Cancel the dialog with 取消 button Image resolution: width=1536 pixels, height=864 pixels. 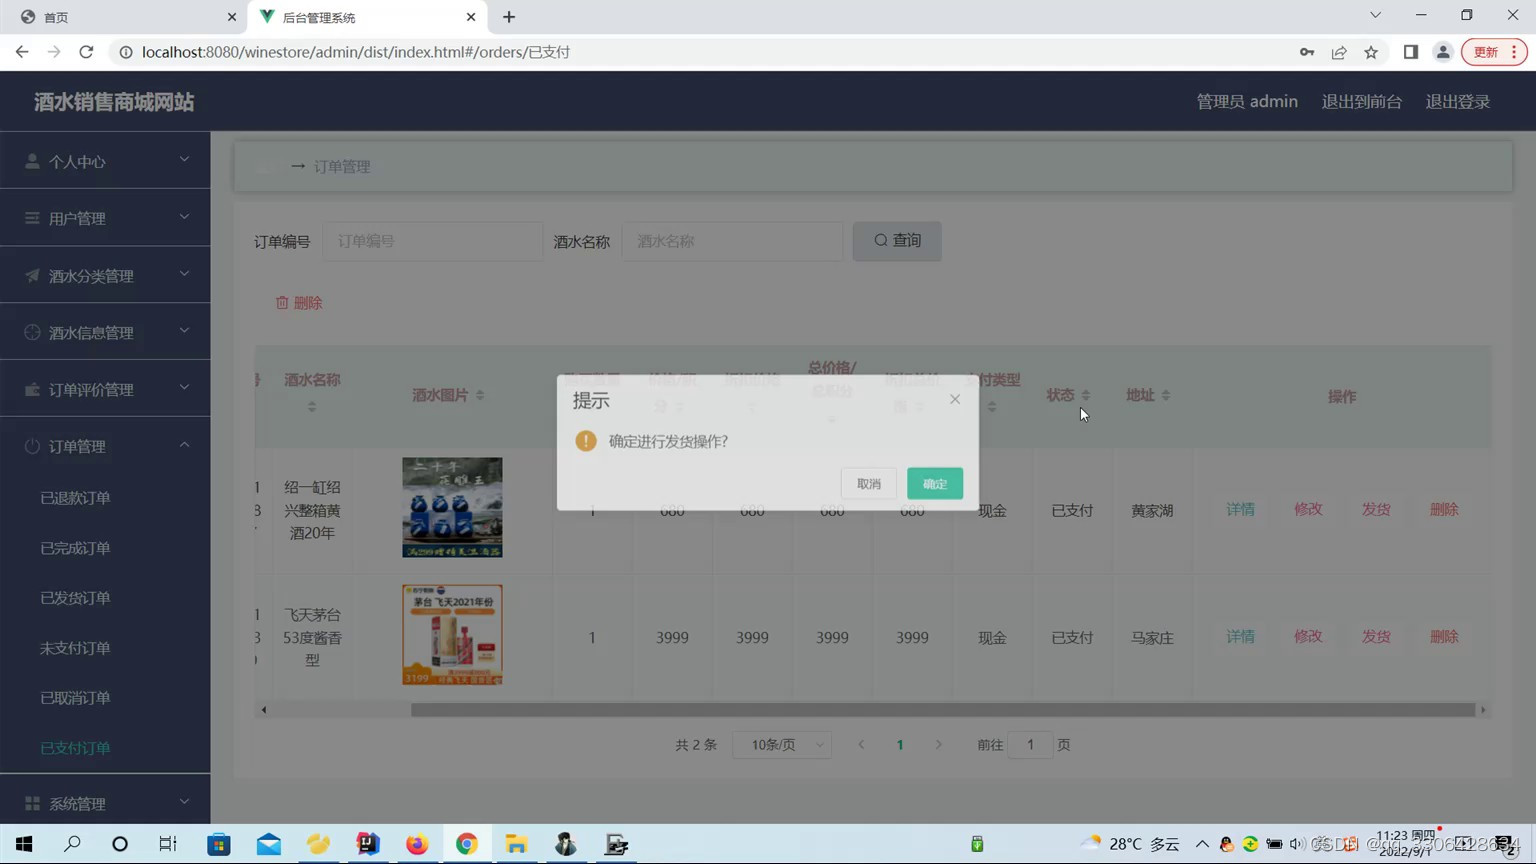(x=868, y=484)
